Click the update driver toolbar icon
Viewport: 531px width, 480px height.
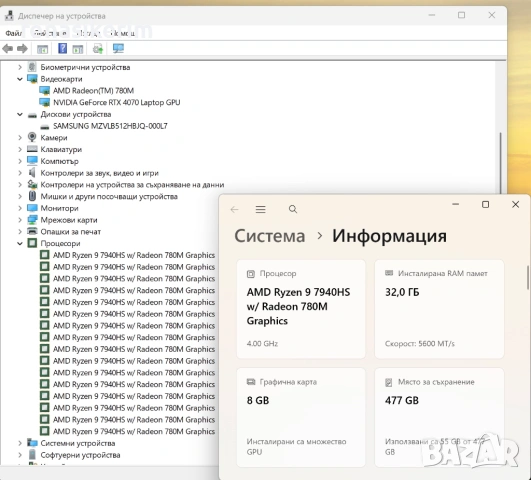coord(98,49)
